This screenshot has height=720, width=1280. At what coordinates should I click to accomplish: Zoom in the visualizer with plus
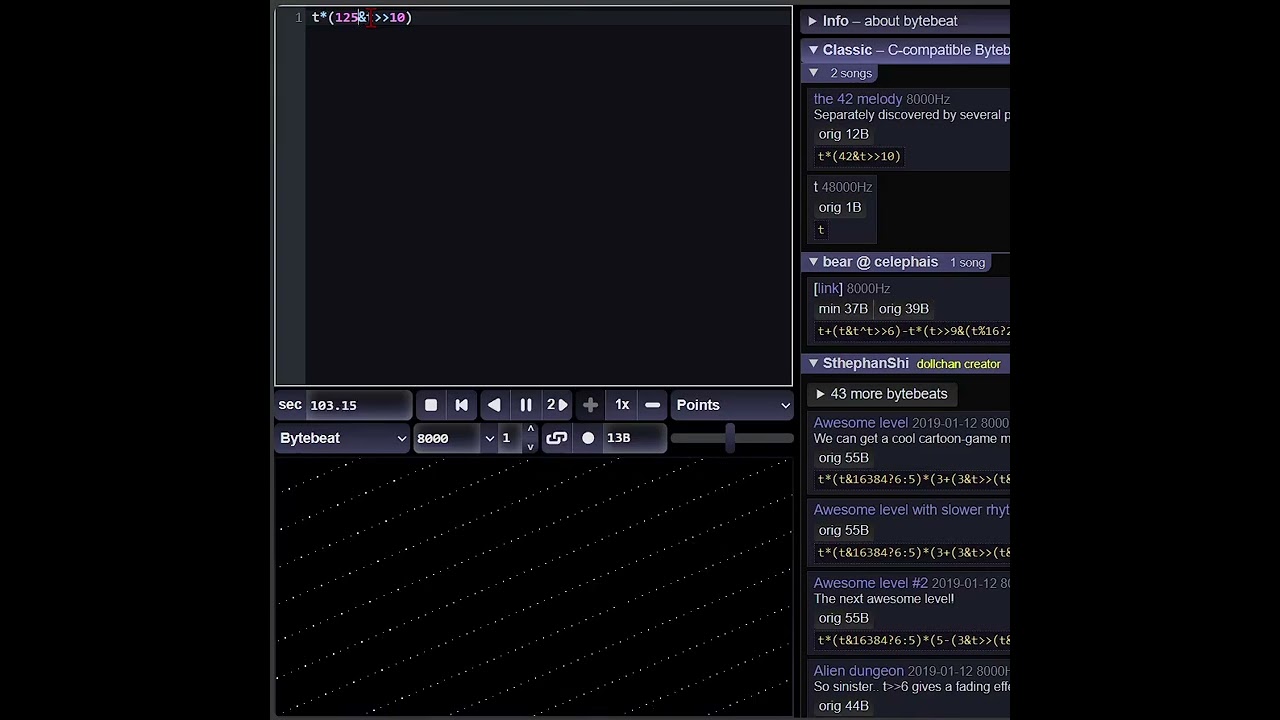pos(590,405)
